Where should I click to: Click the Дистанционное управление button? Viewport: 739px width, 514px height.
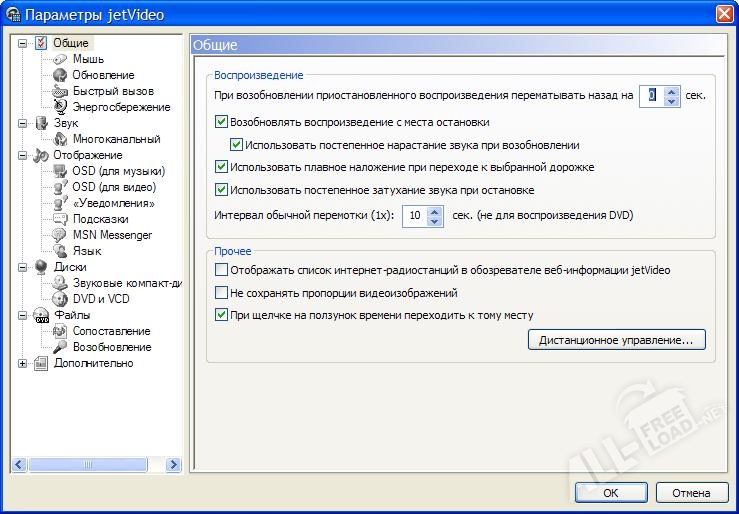[616, 341]
